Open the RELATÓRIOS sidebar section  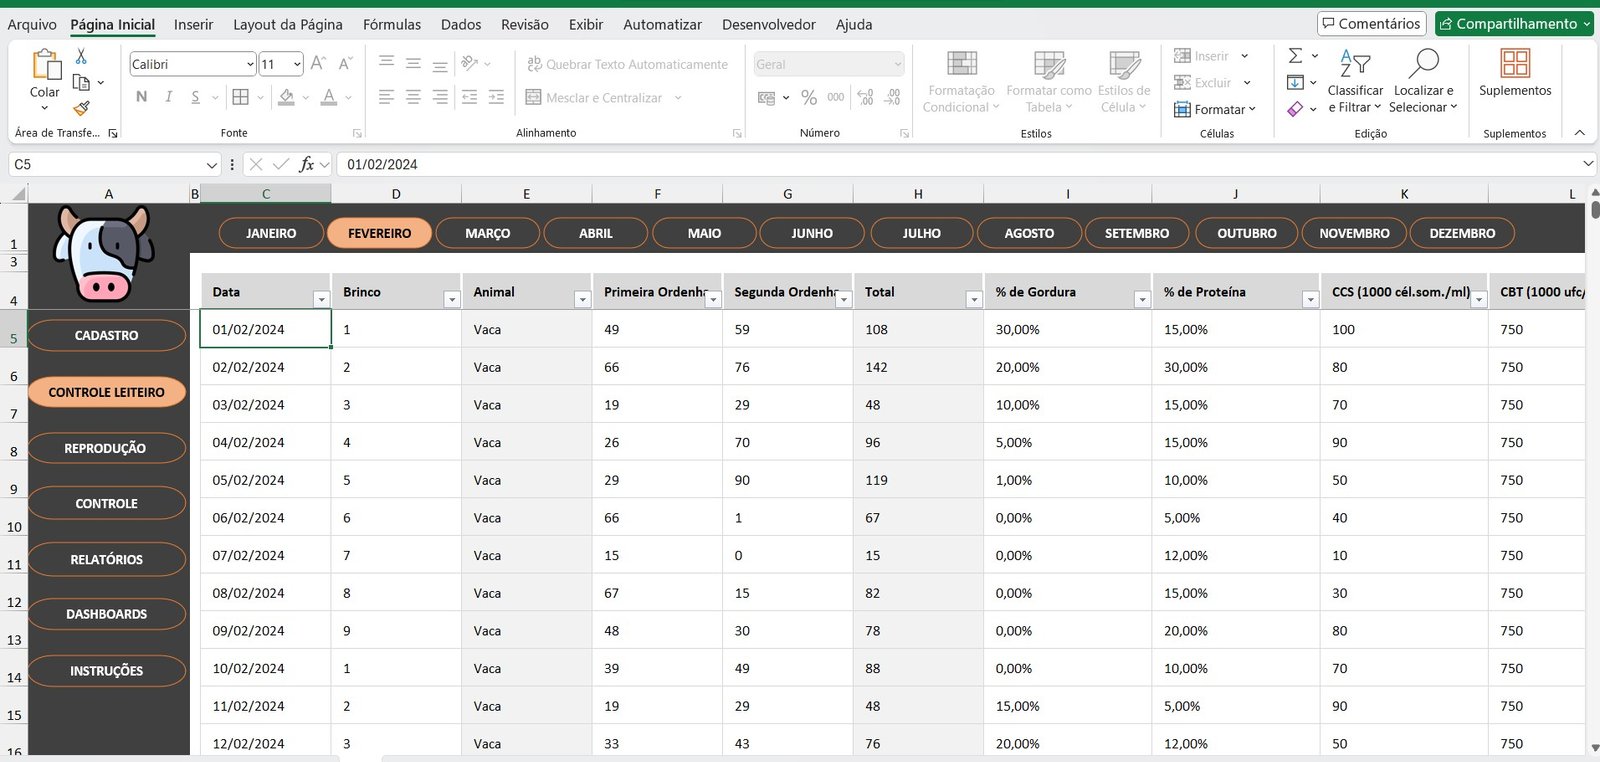click(x=107, y=559)
